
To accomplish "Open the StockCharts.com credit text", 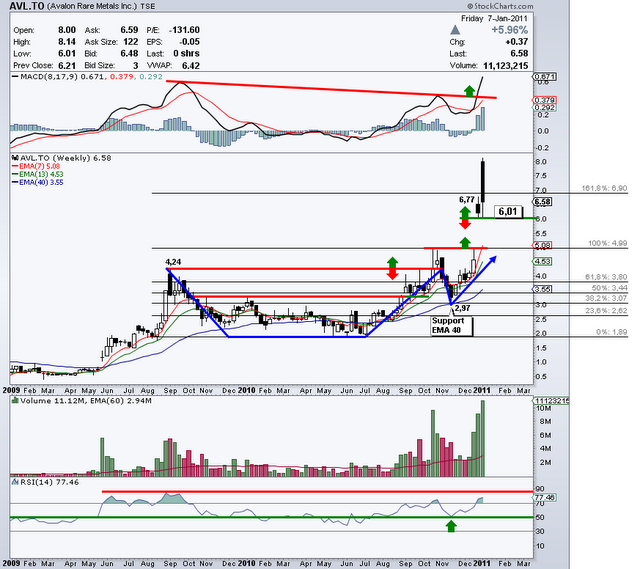I will pos(500,6).
